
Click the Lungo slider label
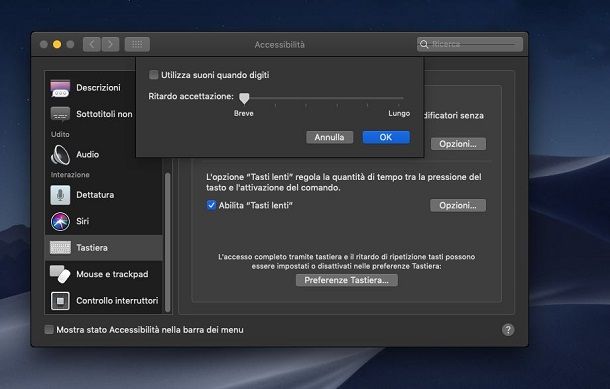[x=399, y=114]
